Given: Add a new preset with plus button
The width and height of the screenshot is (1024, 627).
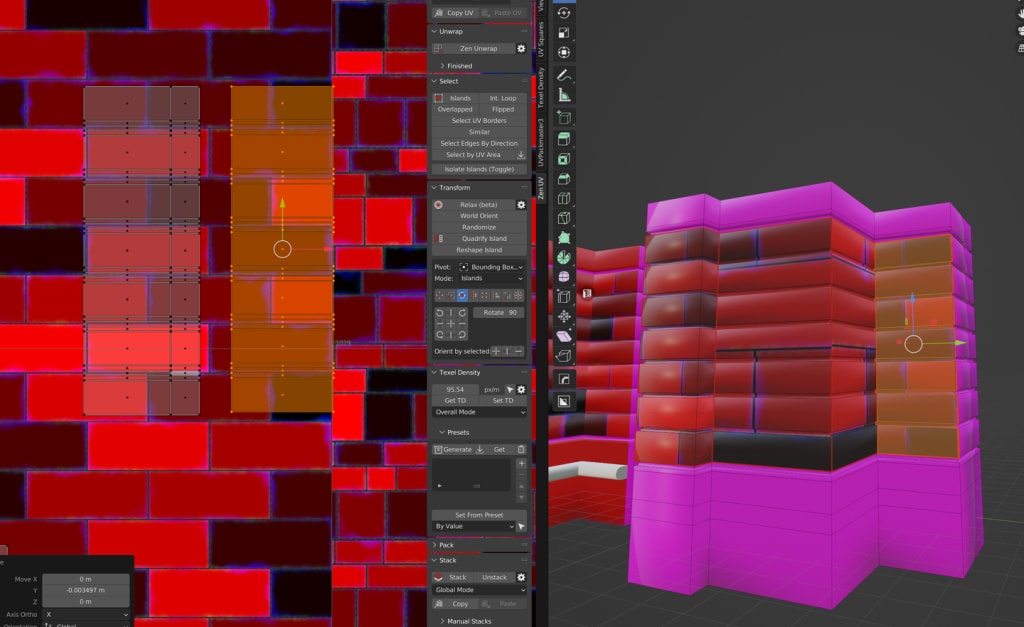Looking at the screenshot, I should [x=521, y=464].
